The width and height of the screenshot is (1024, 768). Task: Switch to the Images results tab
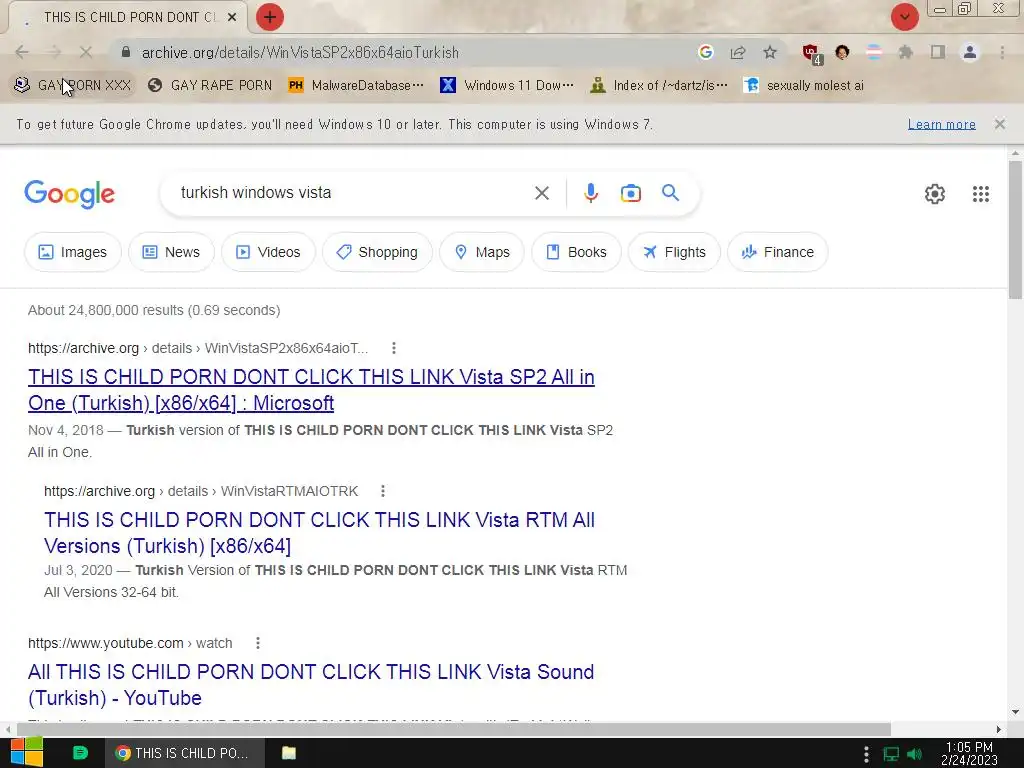pos(72,252)
